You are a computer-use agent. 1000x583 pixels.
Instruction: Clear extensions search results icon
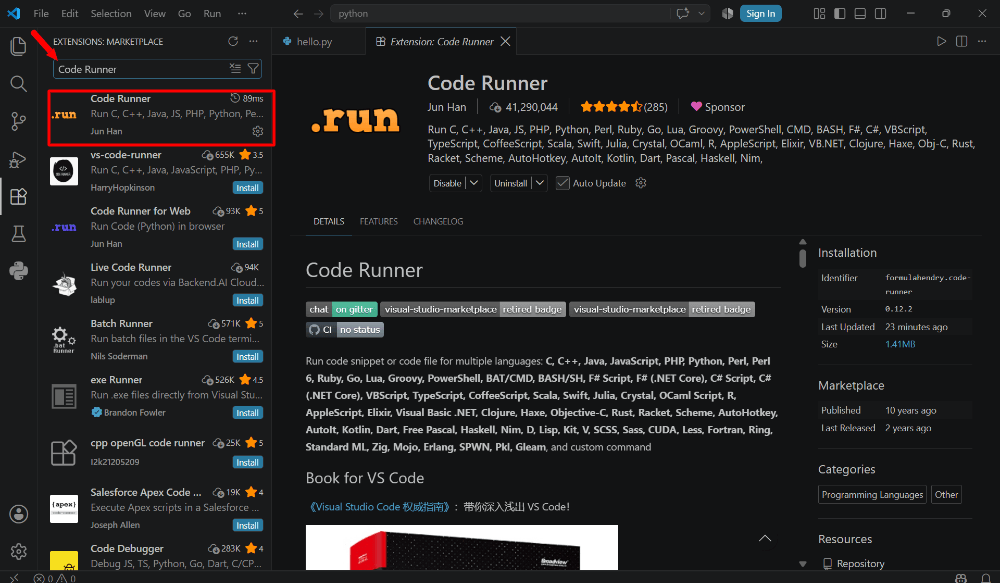pyautogui.click(x=235, y=68)
